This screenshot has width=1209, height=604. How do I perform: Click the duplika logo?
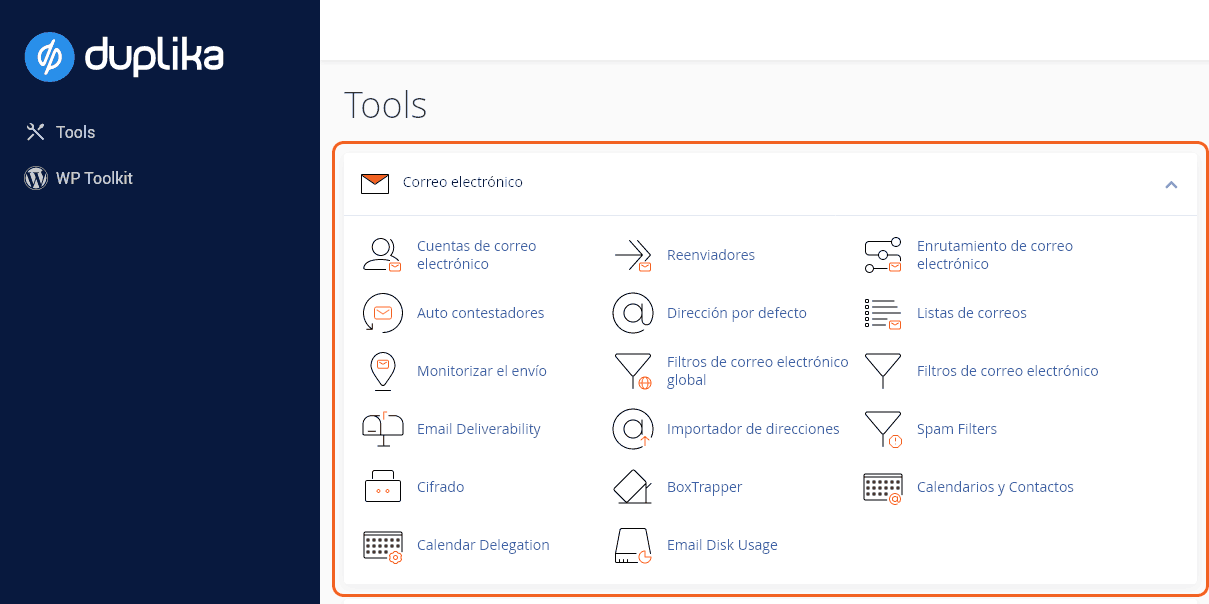click(x=124, y=56)
